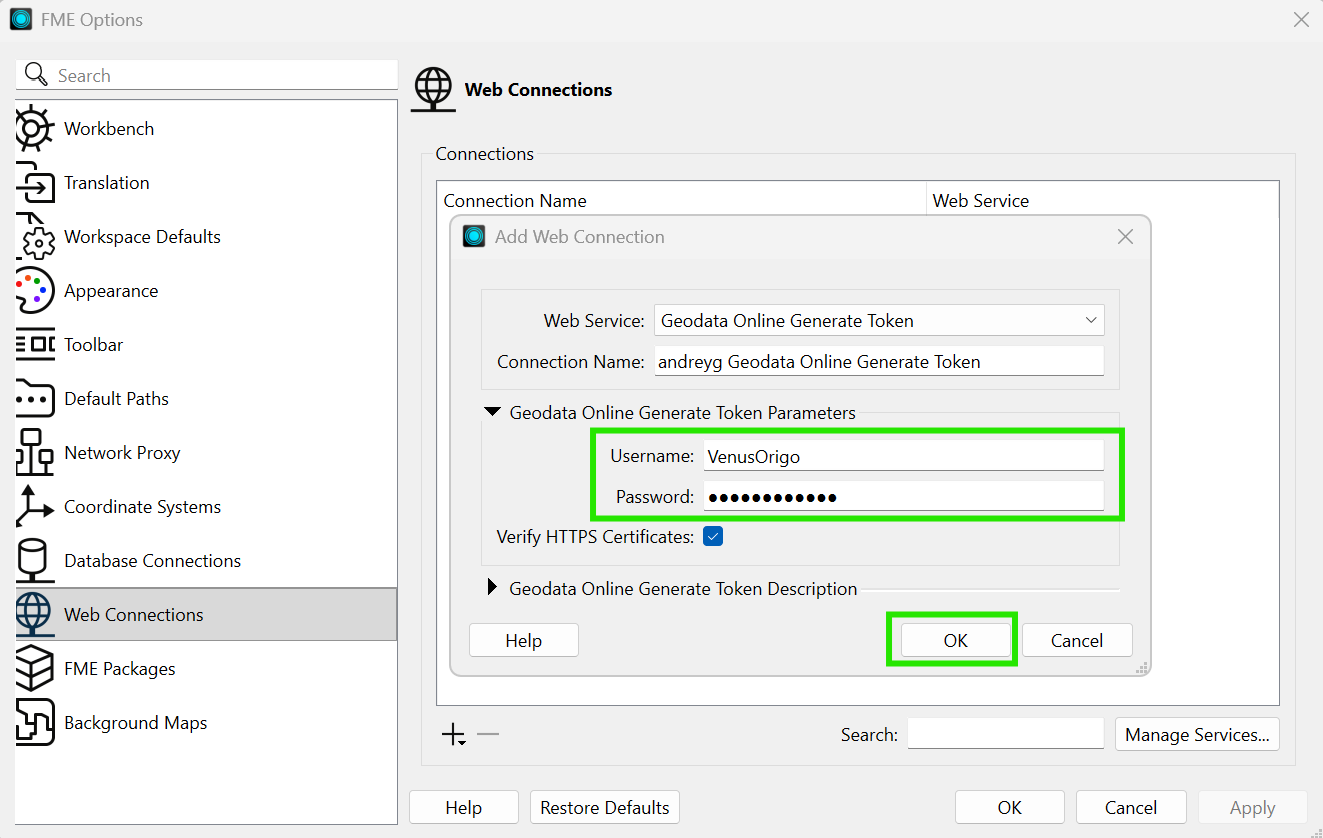
Task: Toggle the Verify HTTPS Certificates checkbox
Action: pos(713,537)
